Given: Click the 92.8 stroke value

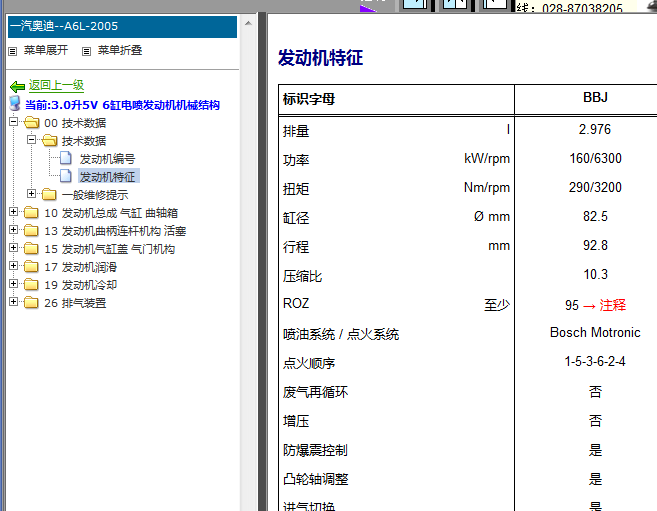Looking at the screenshot, I should click(595, 245).
